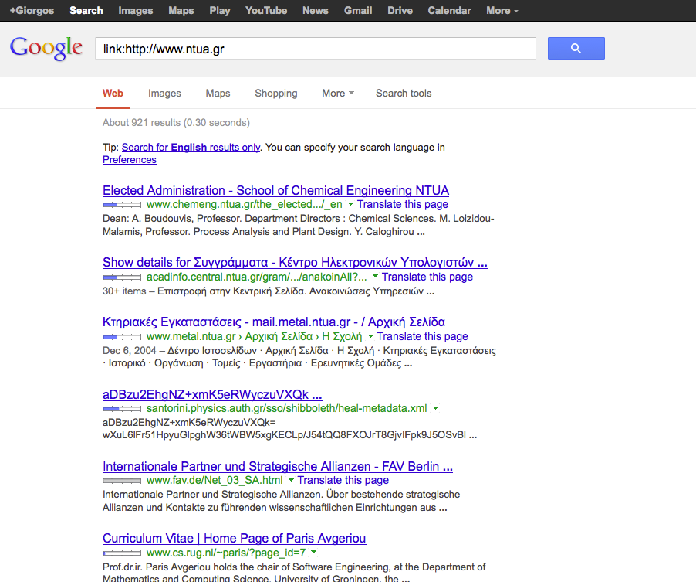Viewport: 696px width, 582px height.
Task: Open News in the top black bar
Action: pyautogui.click(x=315, y=11)
